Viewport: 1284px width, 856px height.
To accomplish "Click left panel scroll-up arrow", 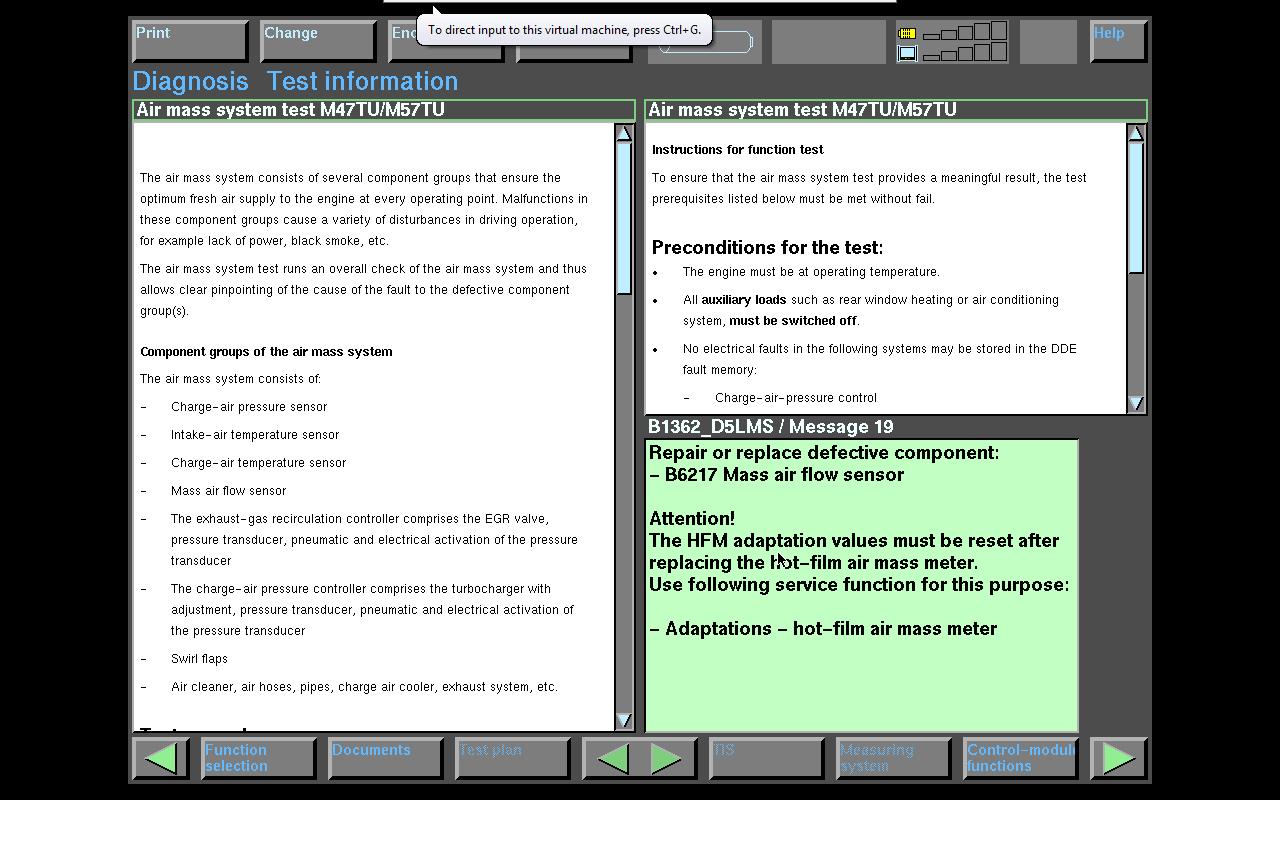I will click(625, 133).
